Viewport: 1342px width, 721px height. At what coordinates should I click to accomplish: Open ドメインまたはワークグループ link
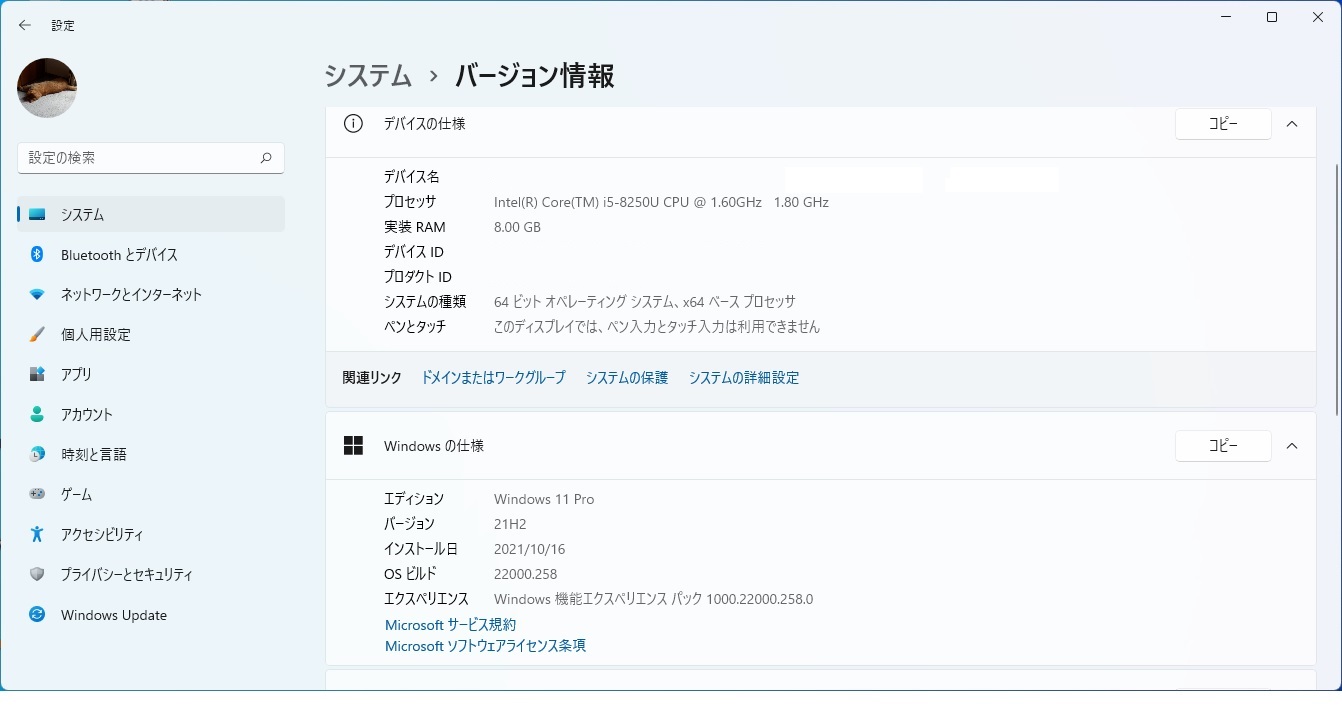pyautogui.click(x=493, y=378)
